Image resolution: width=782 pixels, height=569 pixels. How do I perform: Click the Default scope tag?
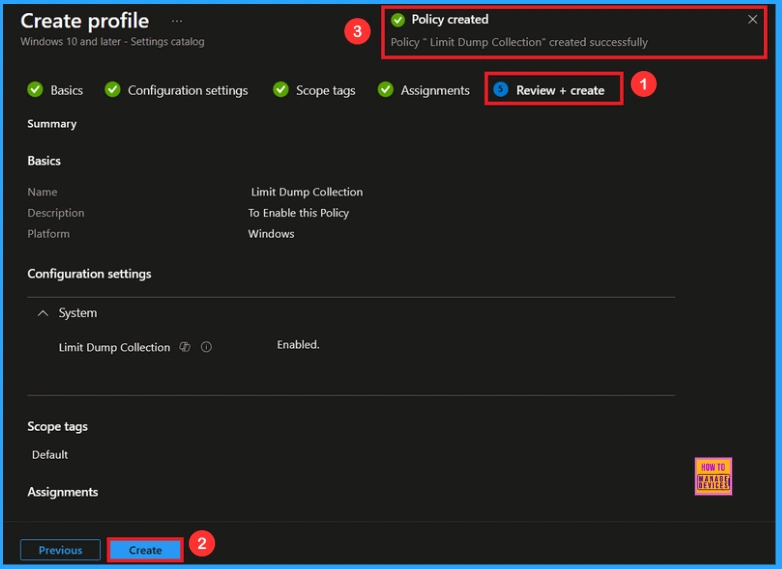[50, 455]
